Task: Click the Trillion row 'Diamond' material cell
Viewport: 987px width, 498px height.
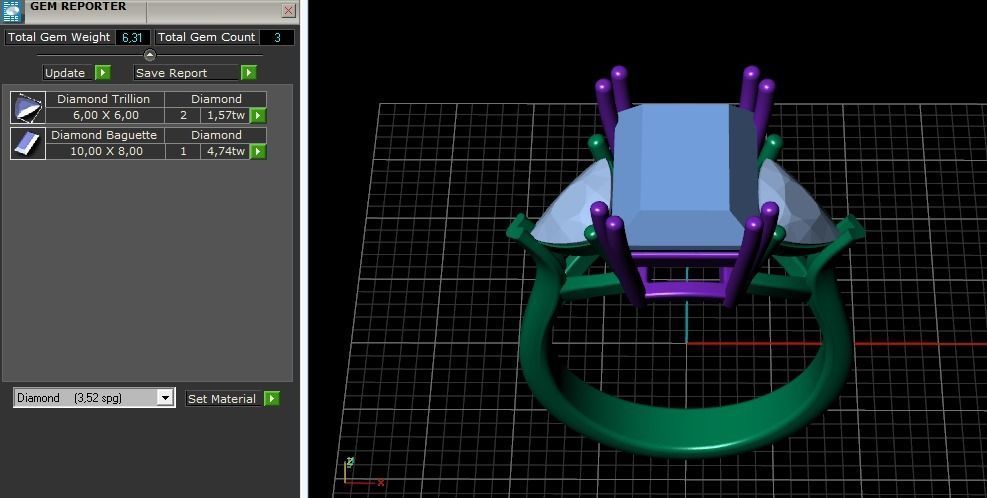Action: pyautogui.click(x=216, y=99)
